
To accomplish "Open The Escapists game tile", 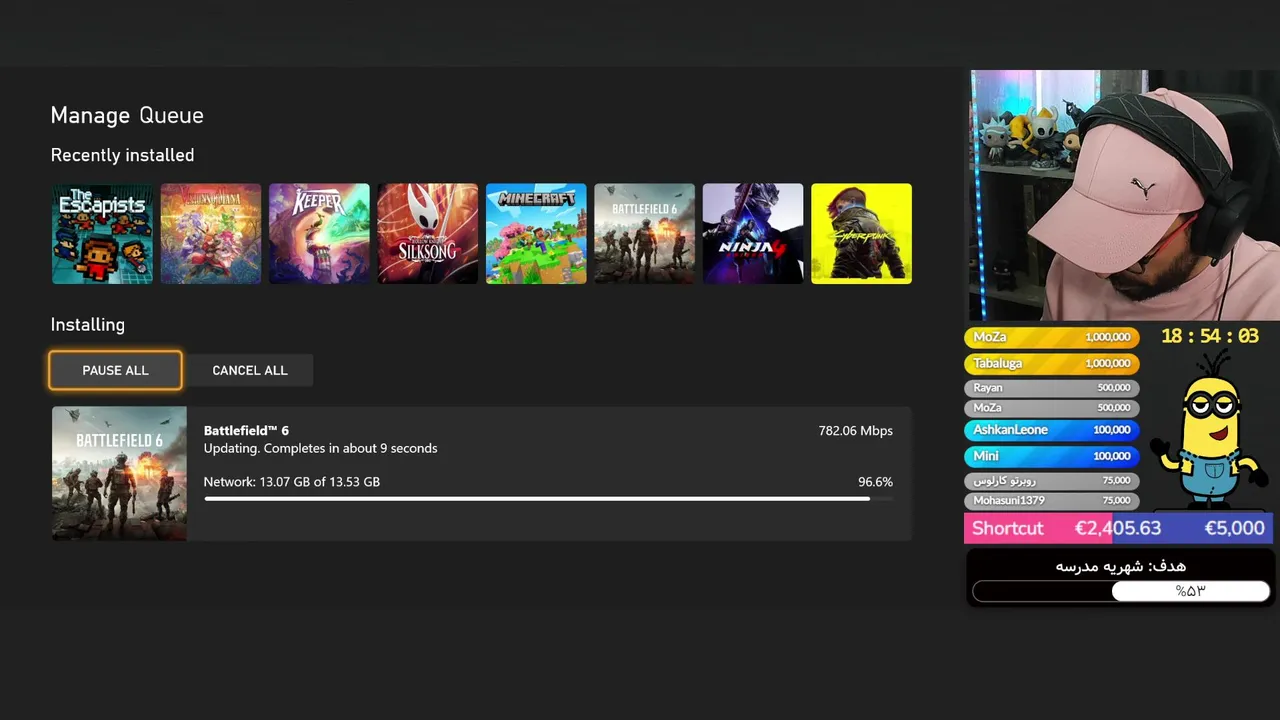I will click(102, 233).
